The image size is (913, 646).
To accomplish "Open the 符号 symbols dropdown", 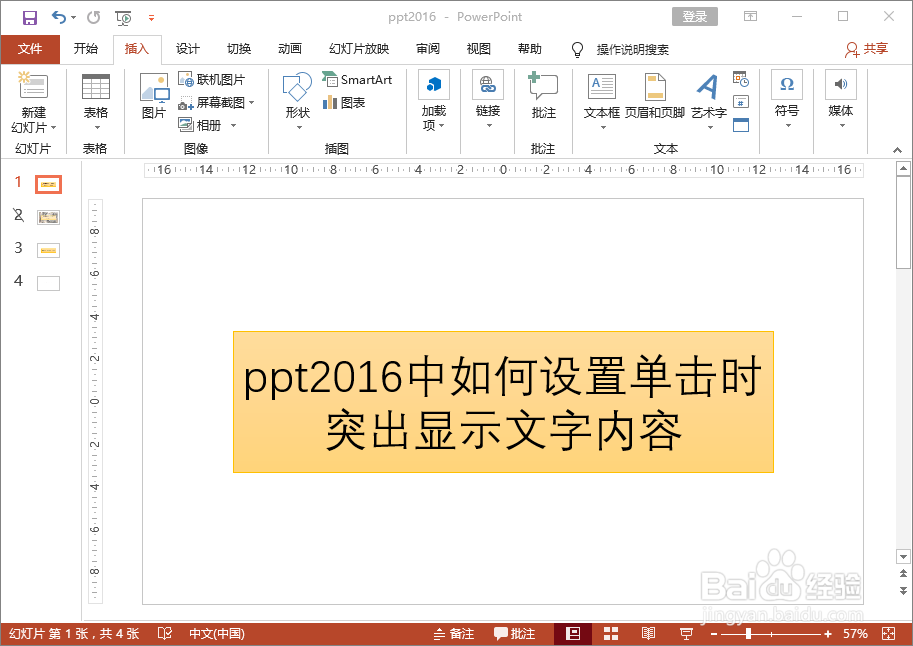I will [x=787, y=100].
